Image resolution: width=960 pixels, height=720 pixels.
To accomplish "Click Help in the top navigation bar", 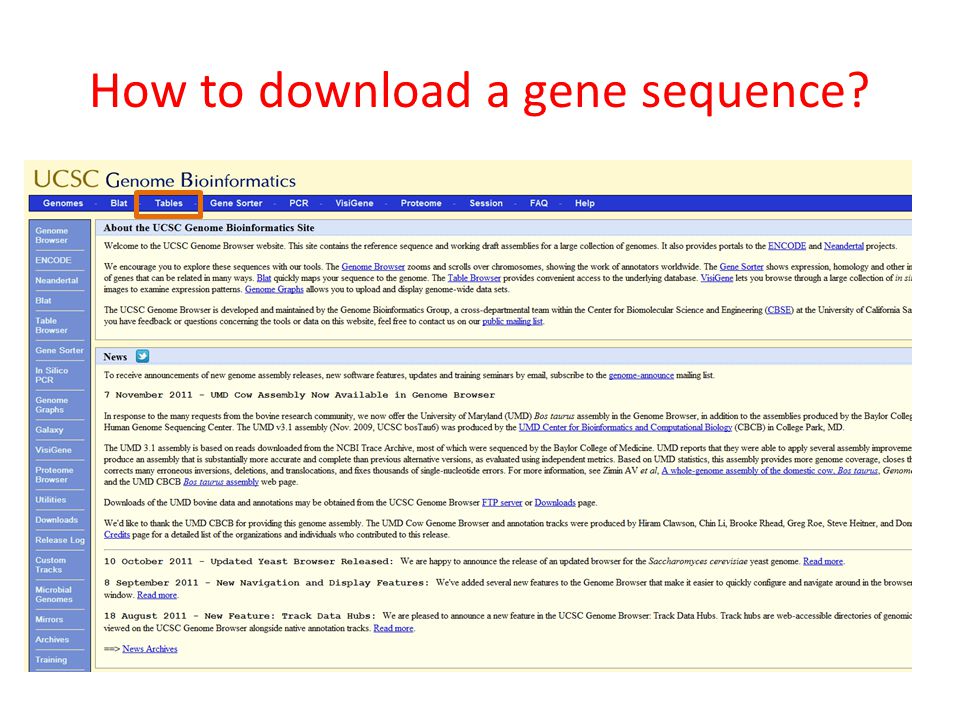I will pyautogui.click(x=585, y=203).
